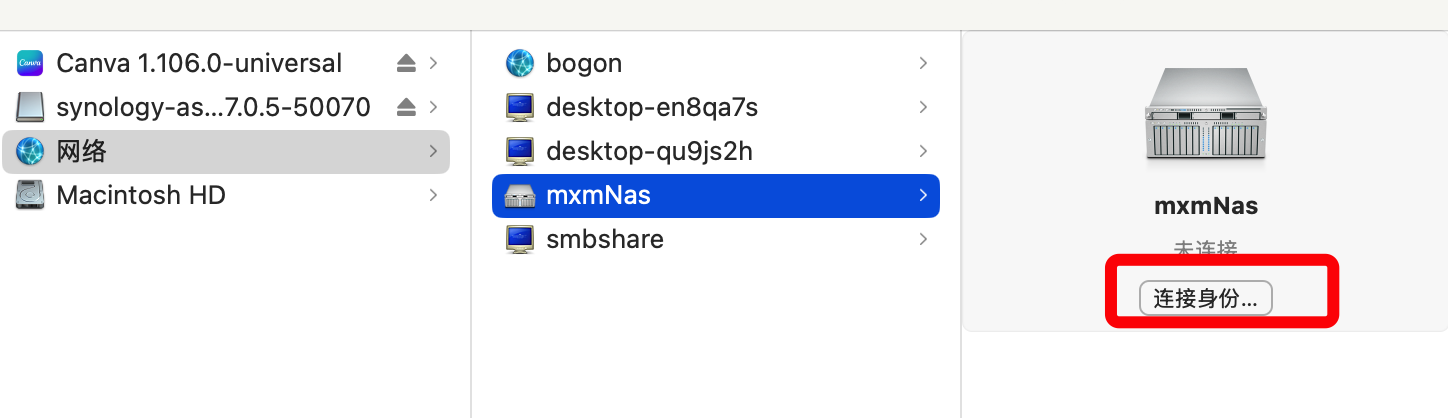Click the mxmNas server icon in list
1448x418 pixels.
pyautogui.click(x=521, y=196)
